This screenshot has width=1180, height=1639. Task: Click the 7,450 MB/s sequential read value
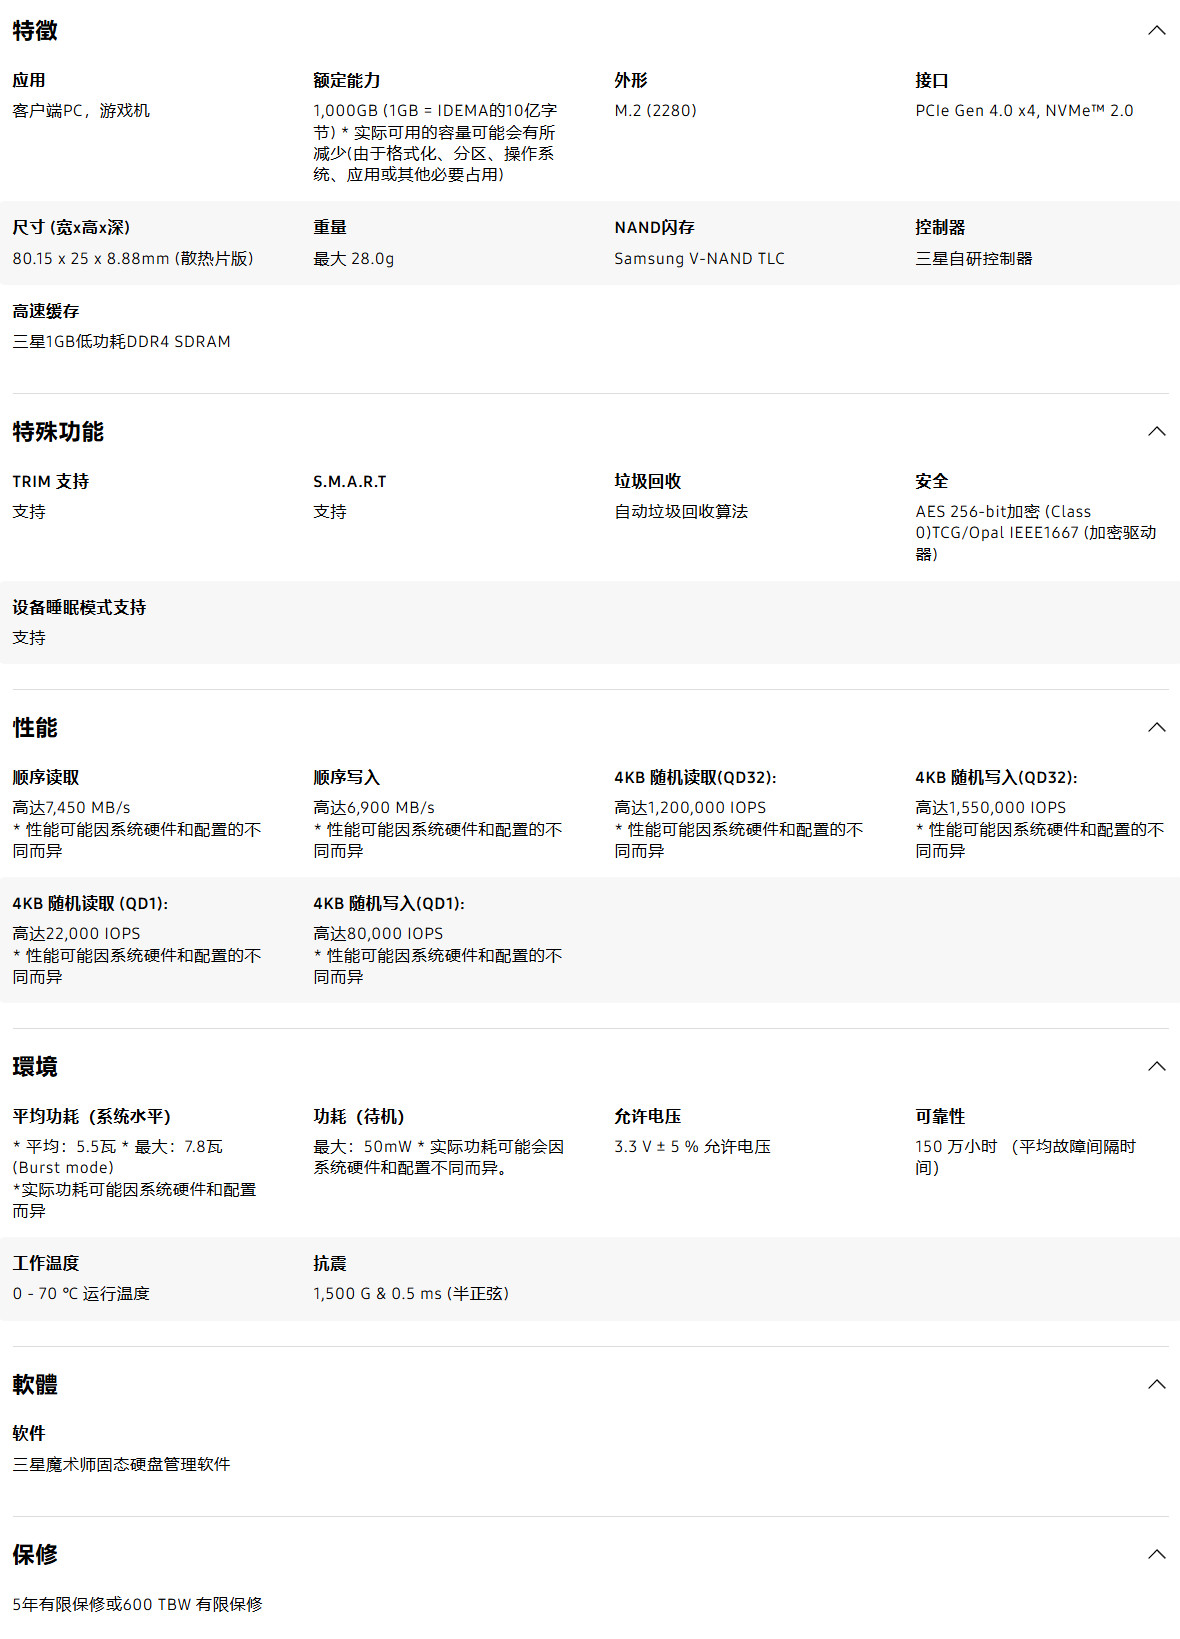click(71, 808)
